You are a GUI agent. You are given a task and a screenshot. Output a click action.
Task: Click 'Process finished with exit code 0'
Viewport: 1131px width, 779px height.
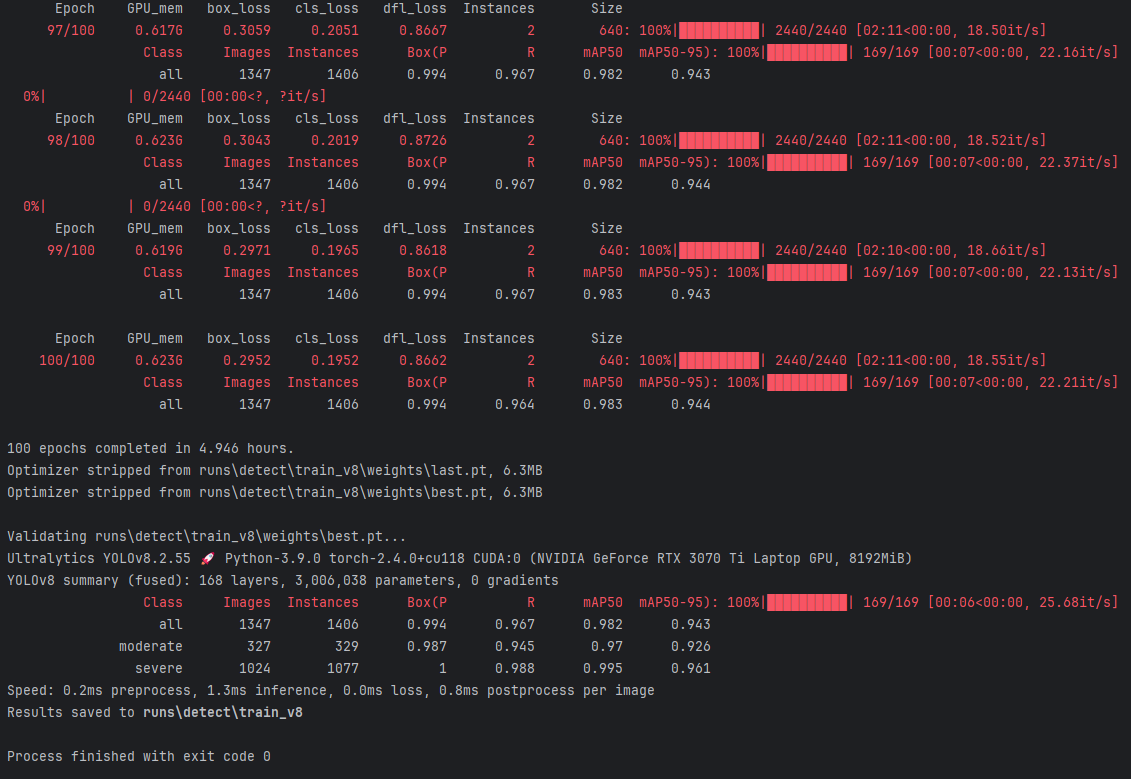click(139, 757)
